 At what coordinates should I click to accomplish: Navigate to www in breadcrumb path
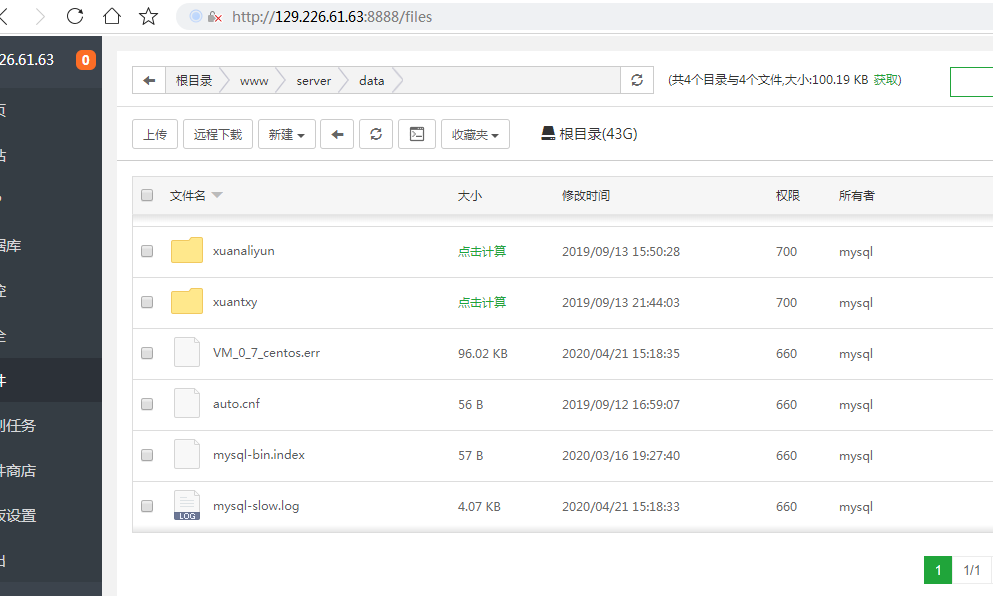254,81
